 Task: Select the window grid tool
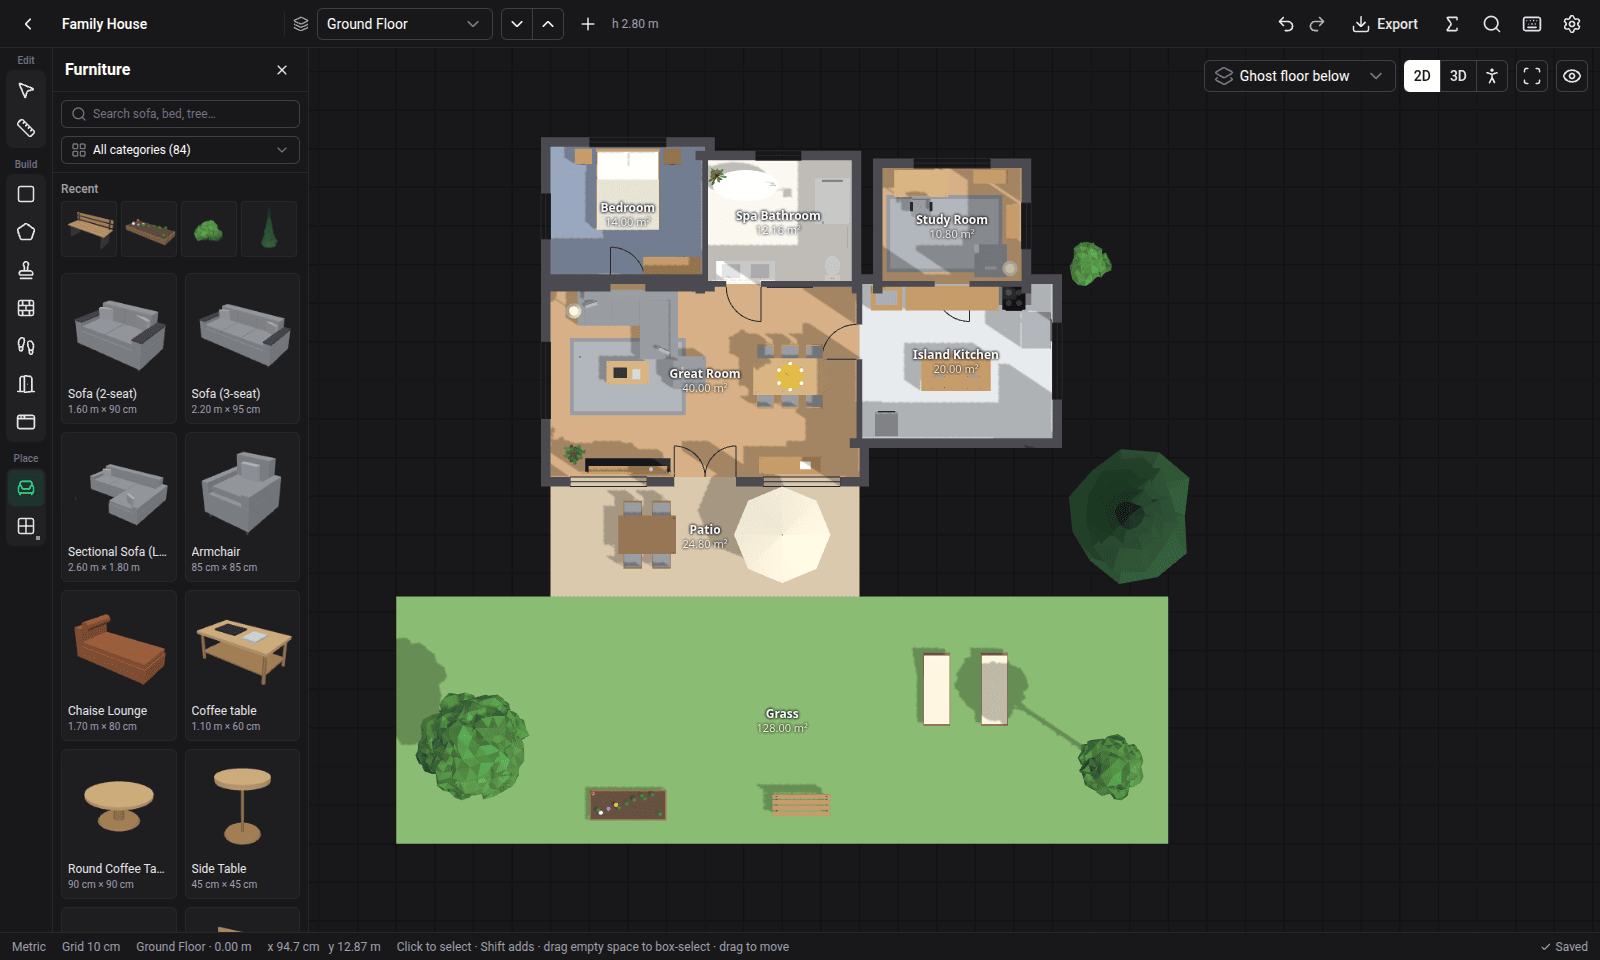coord(26,308)
